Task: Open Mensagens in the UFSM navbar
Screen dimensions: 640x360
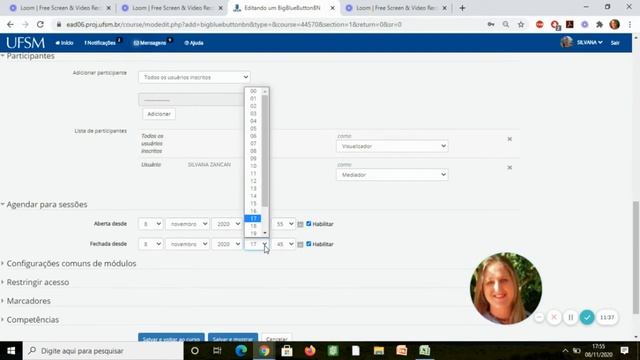Action: pos(151,43)
